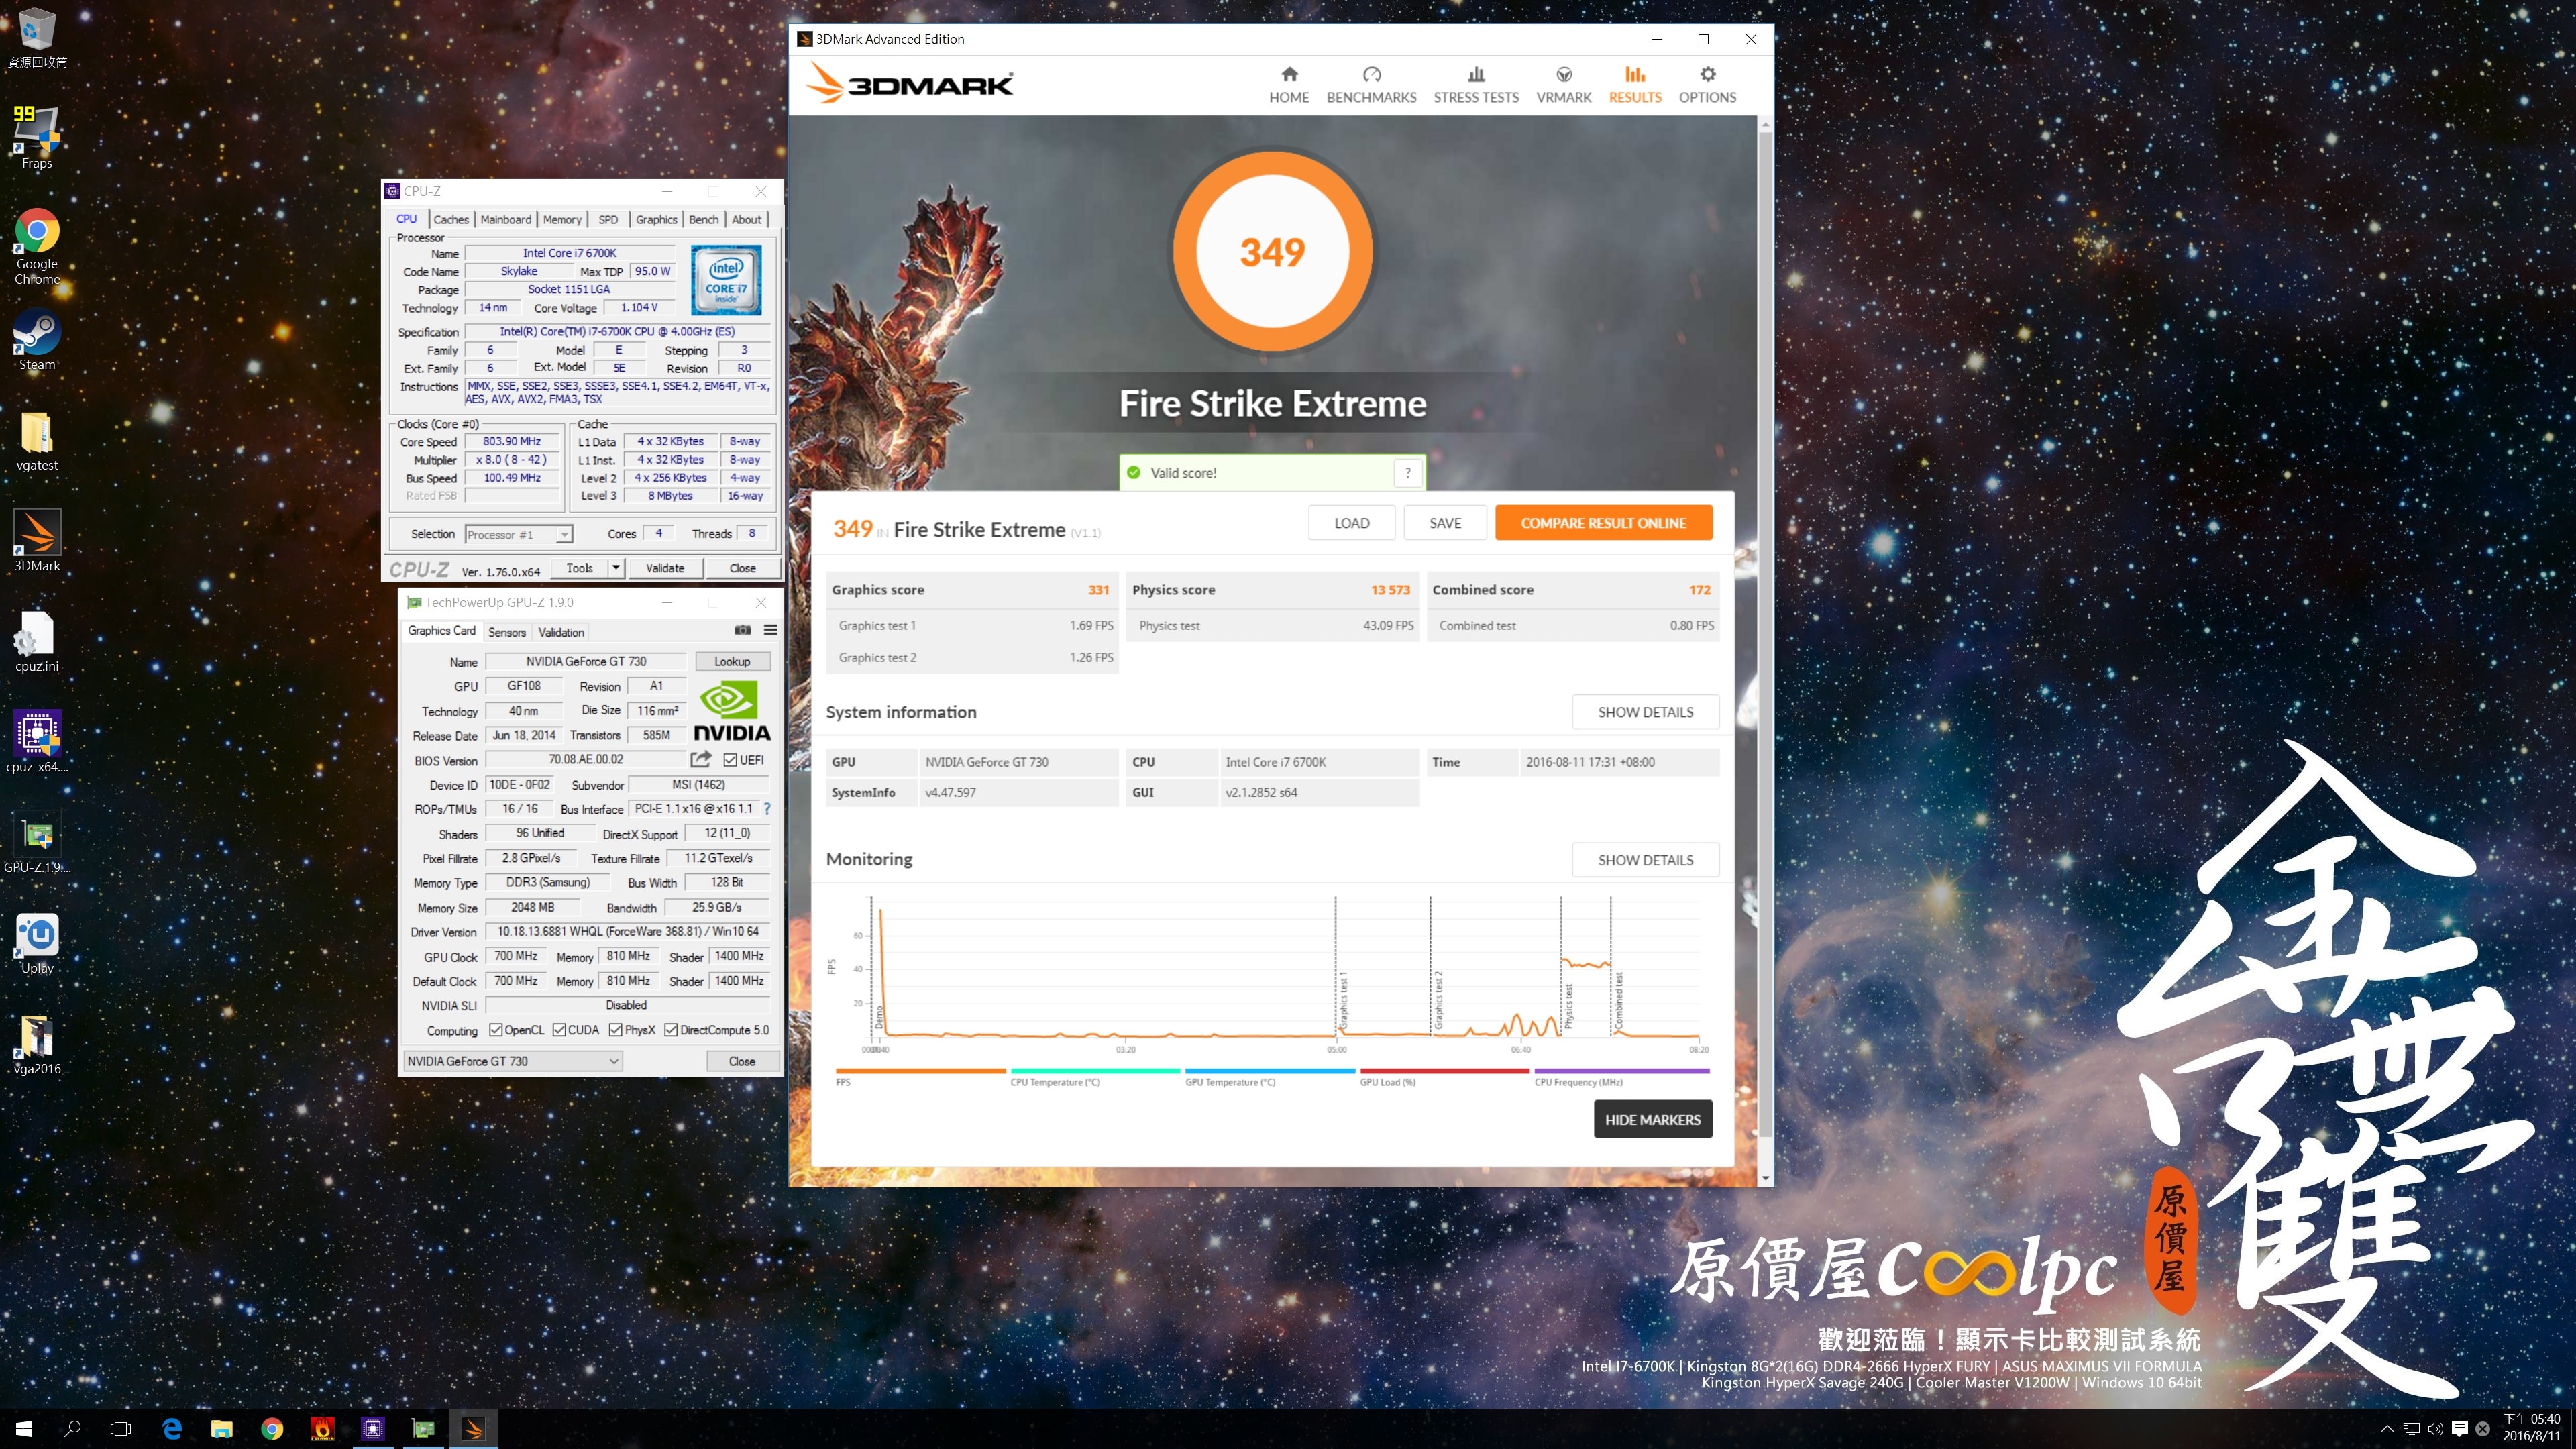The width and height of the screenshot is (2576, 1449).
Task: Open the GPU-Z Sensors tab
Action: [x=507, y=632]
